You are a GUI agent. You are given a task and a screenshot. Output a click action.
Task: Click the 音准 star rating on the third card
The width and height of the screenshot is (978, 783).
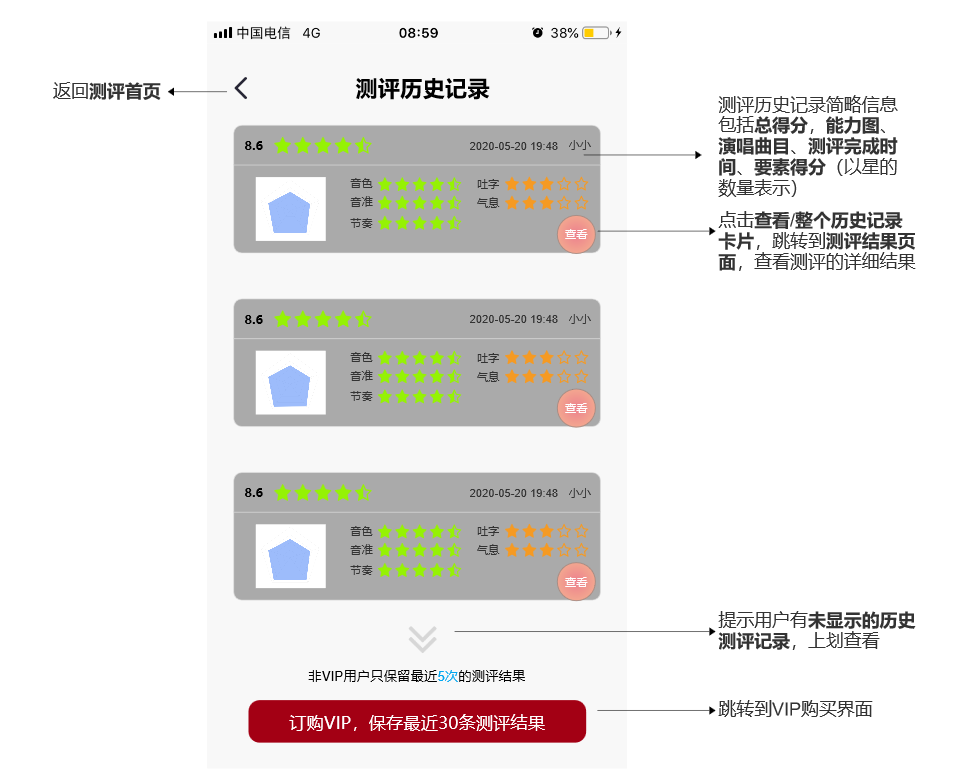coord(420,550)
